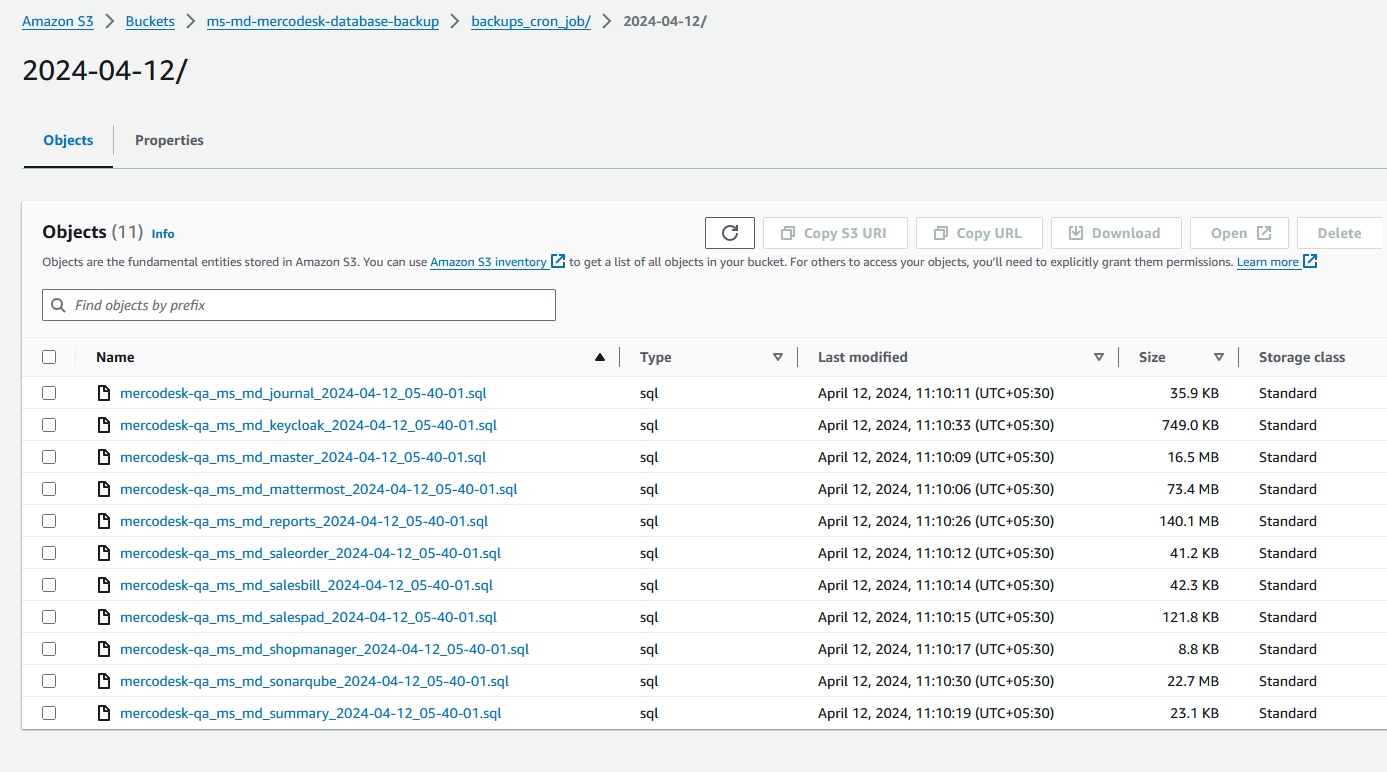This screenshot has width=1387, height=772.
Task: Select checkbox for mercodesk-qa_ms_md_master row
Action: (49, 457)
